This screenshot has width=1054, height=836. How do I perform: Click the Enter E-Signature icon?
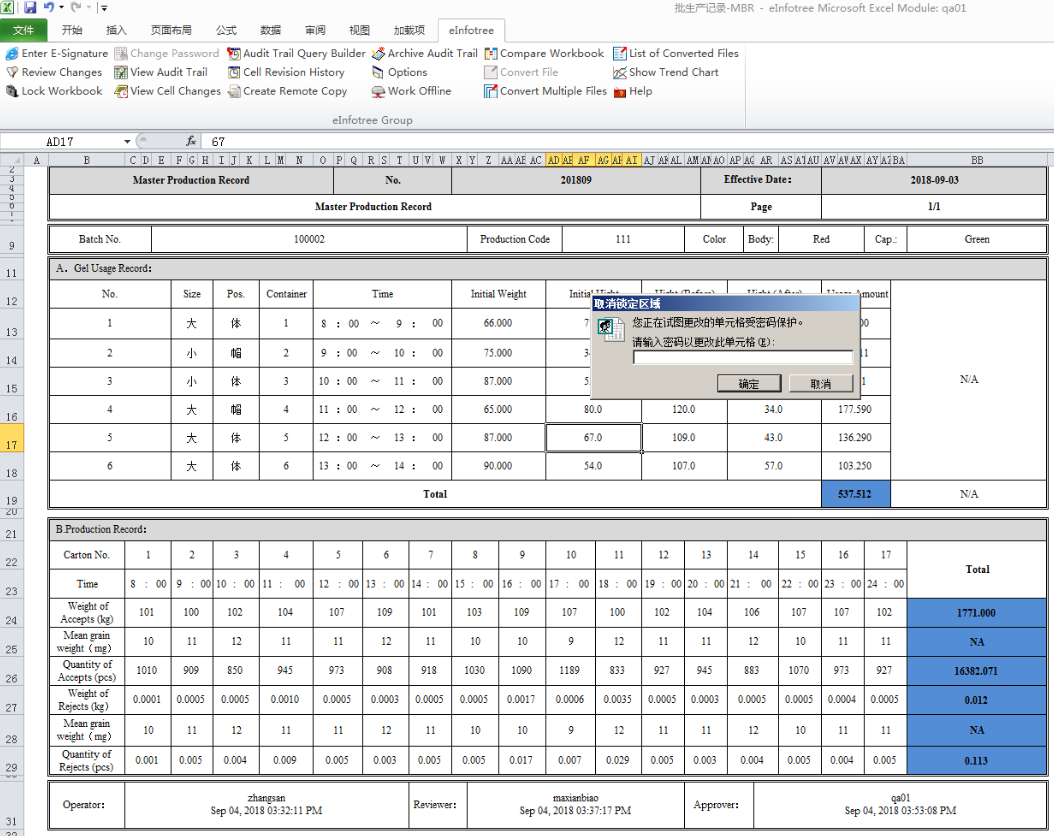coord(12,54)
